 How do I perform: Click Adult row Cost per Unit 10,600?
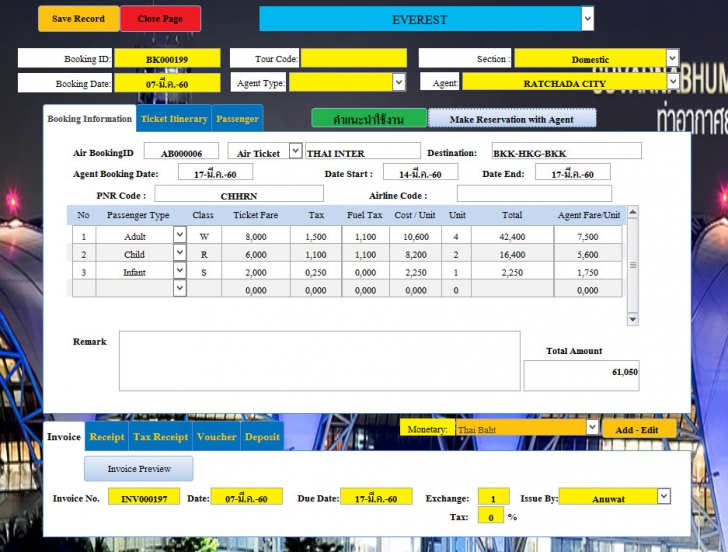[416, 236]
